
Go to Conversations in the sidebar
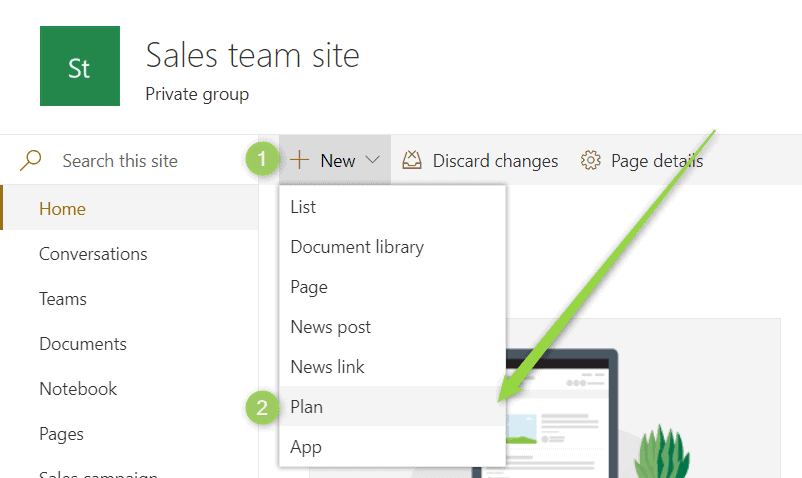pos(93,254)
